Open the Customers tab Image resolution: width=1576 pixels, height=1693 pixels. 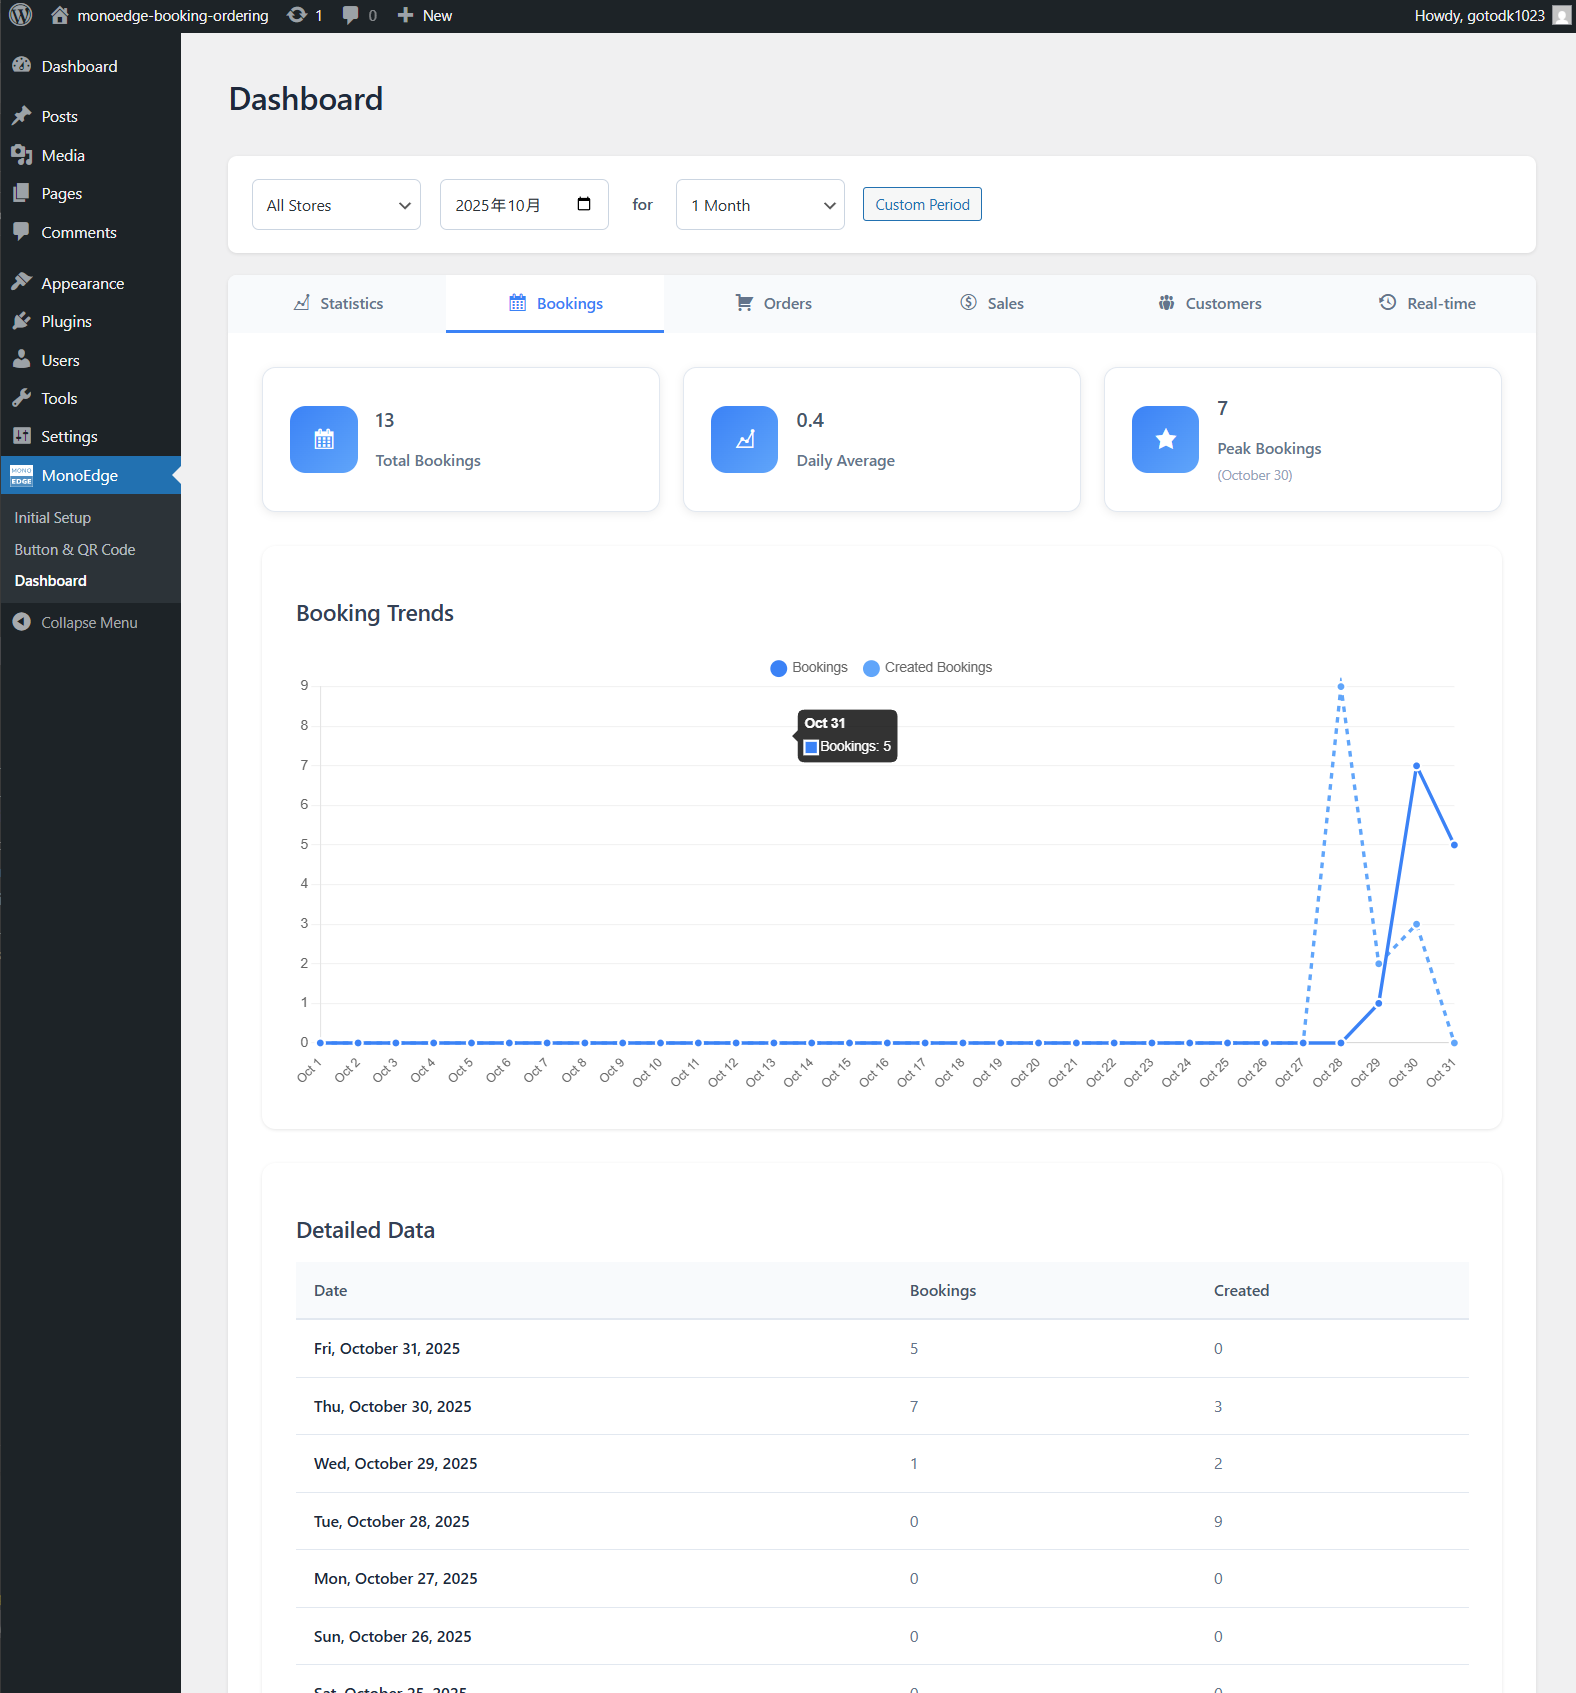pos(1209,303)
